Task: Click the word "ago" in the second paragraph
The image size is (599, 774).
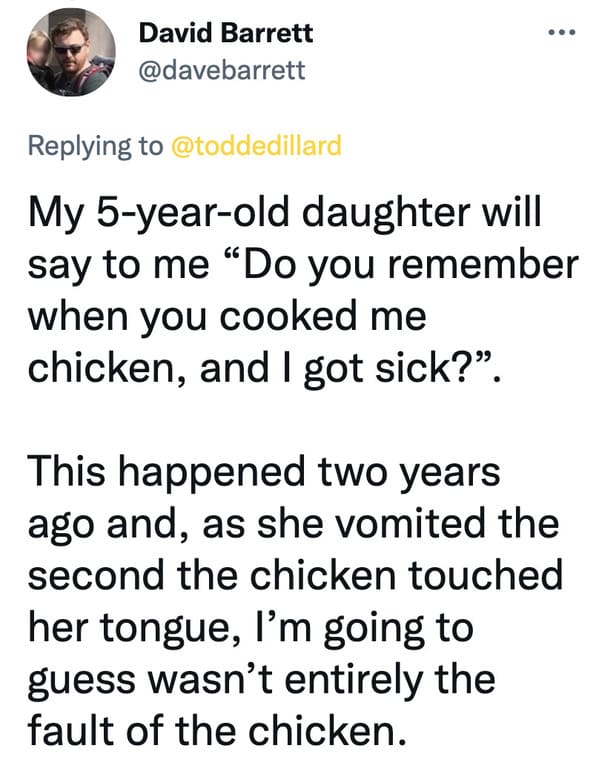Action: coord(60,526)
